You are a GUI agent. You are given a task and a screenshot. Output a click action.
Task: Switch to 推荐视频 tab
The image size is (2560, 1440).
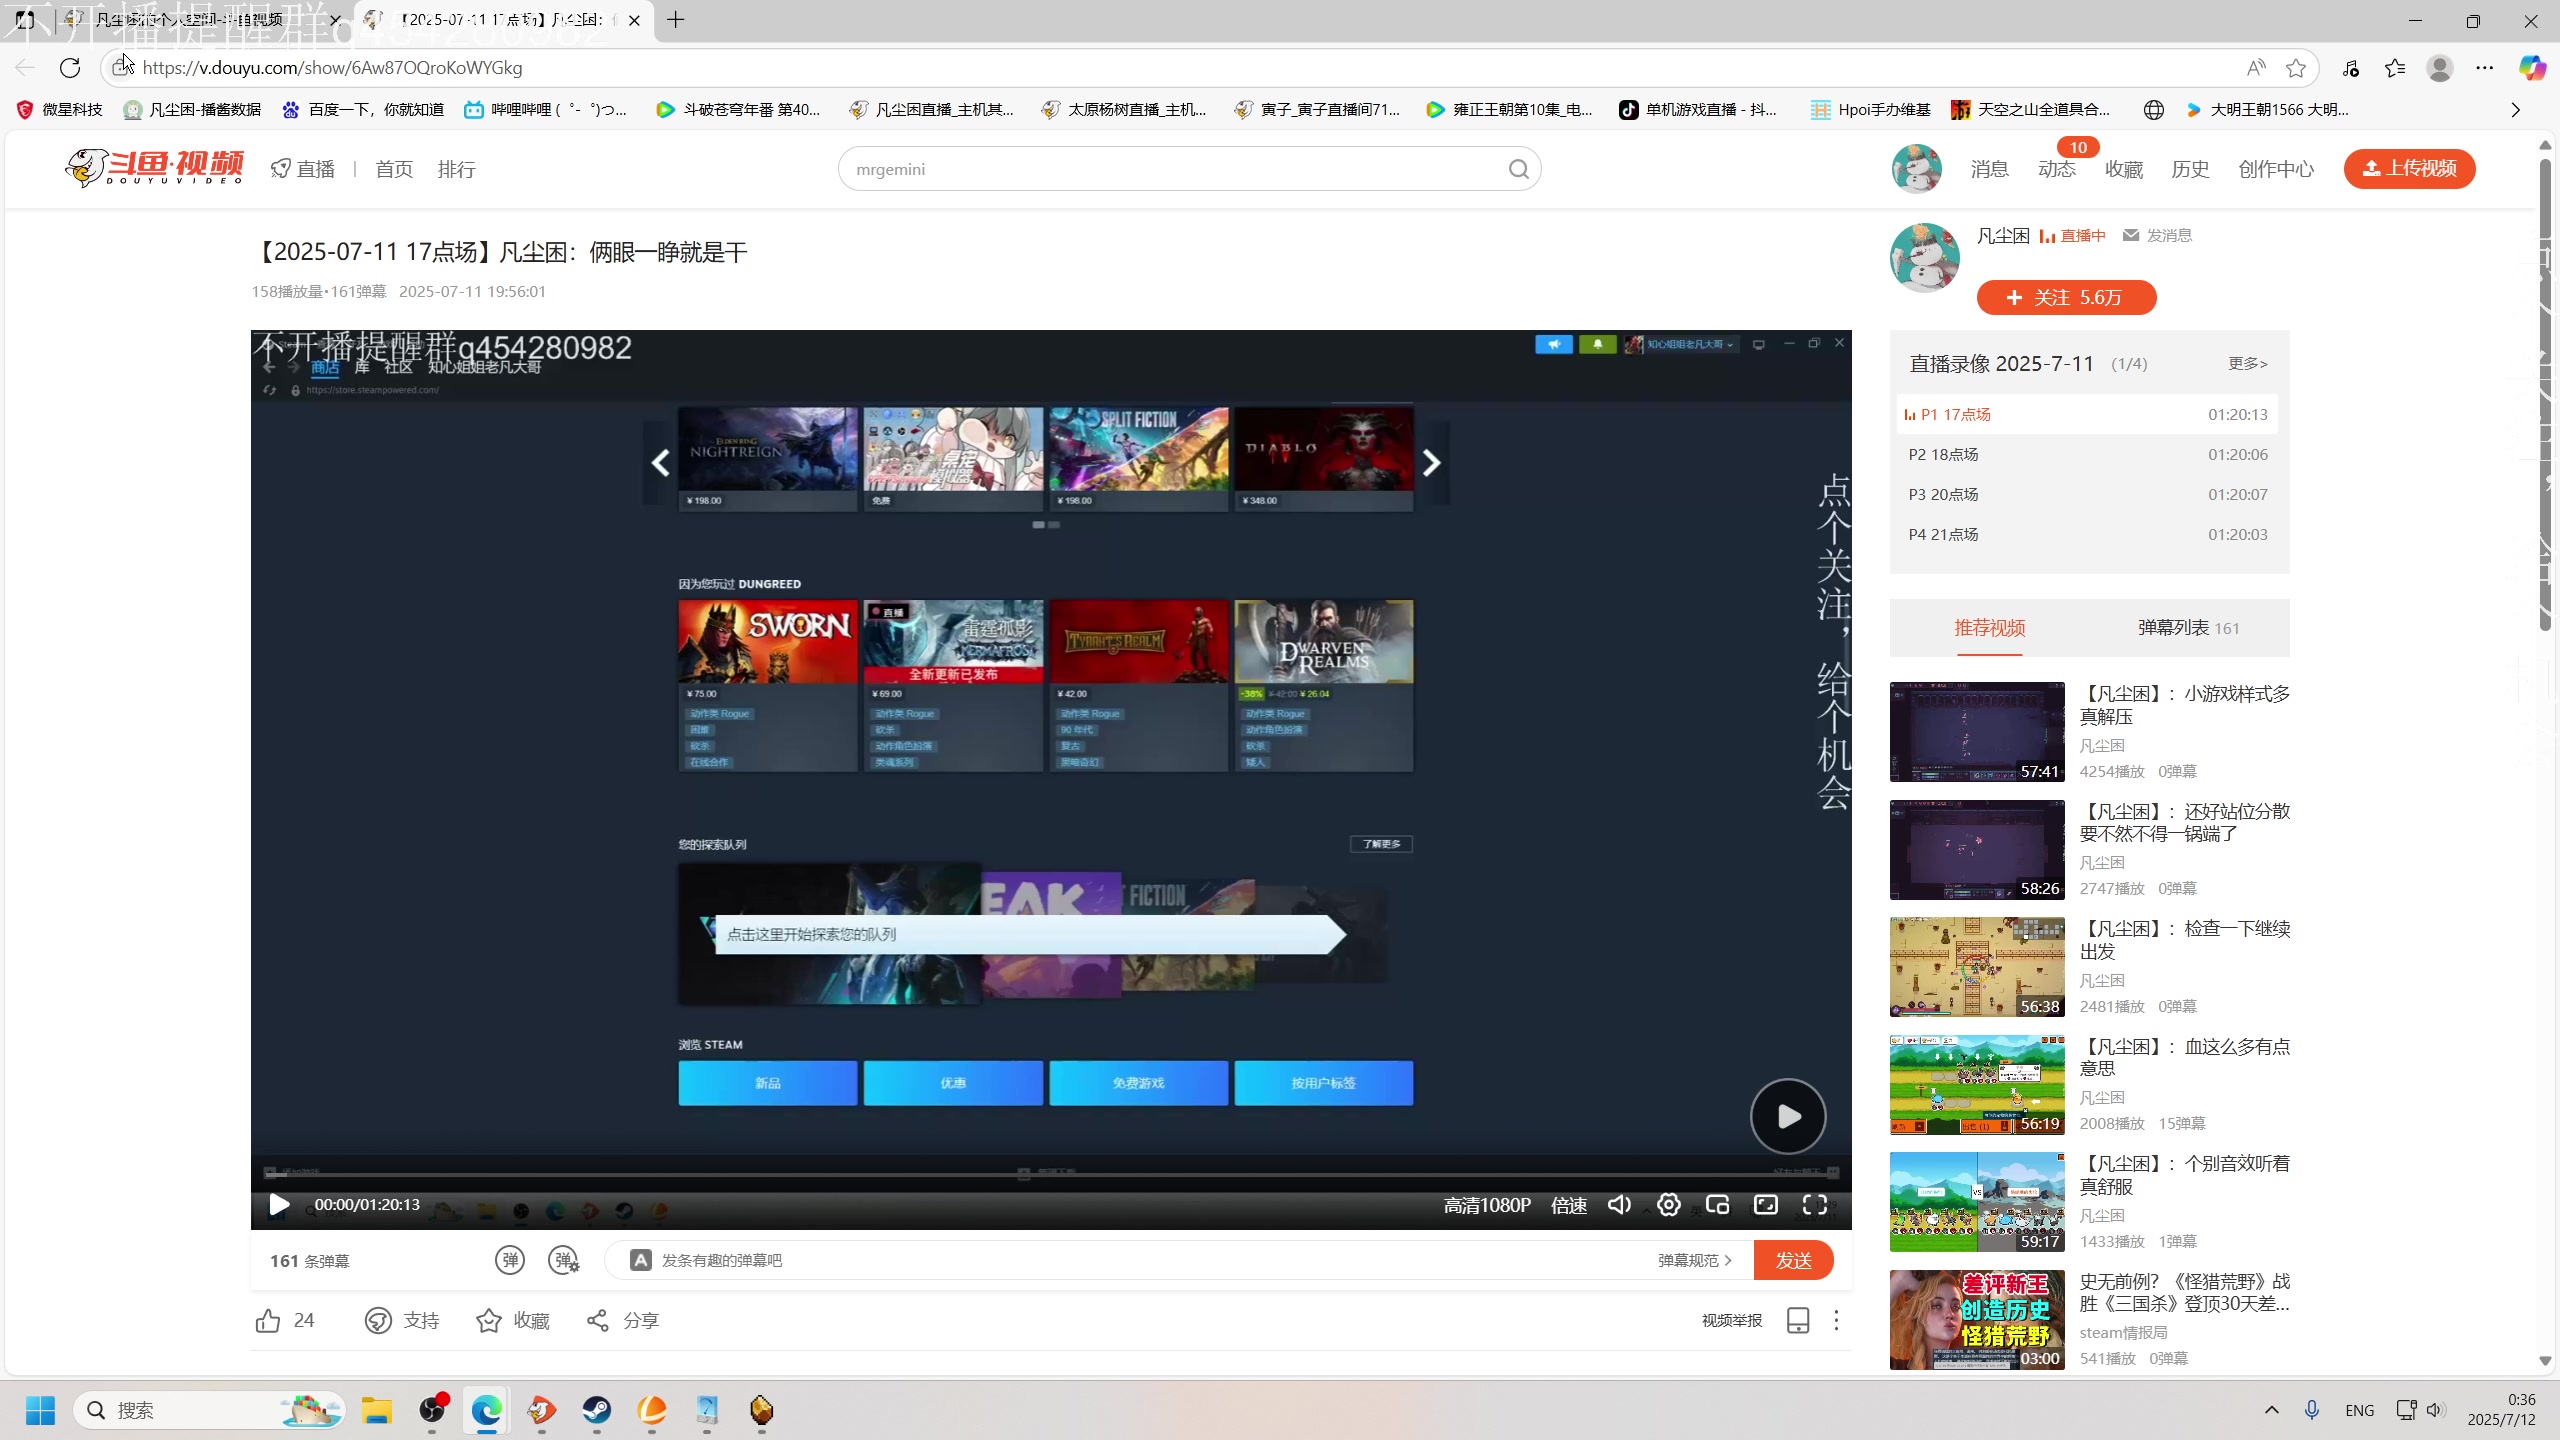click(x=1989, y=628)
